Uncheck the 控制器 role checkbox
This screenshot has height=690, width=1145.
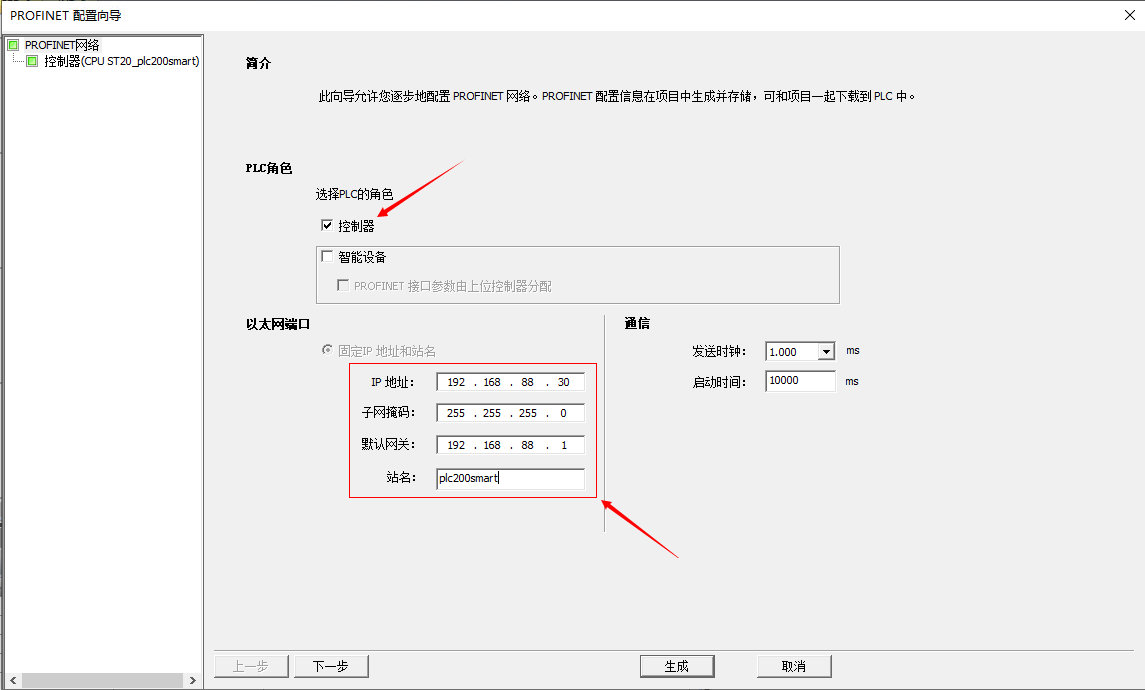326,224
